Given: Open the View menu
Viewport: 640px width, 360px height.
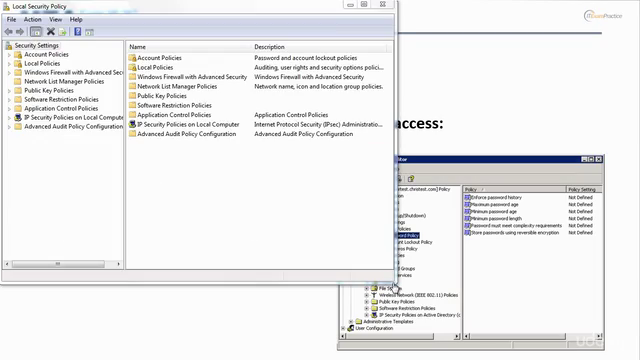Looking at the screenshot, I should click(x=56, y=20).
